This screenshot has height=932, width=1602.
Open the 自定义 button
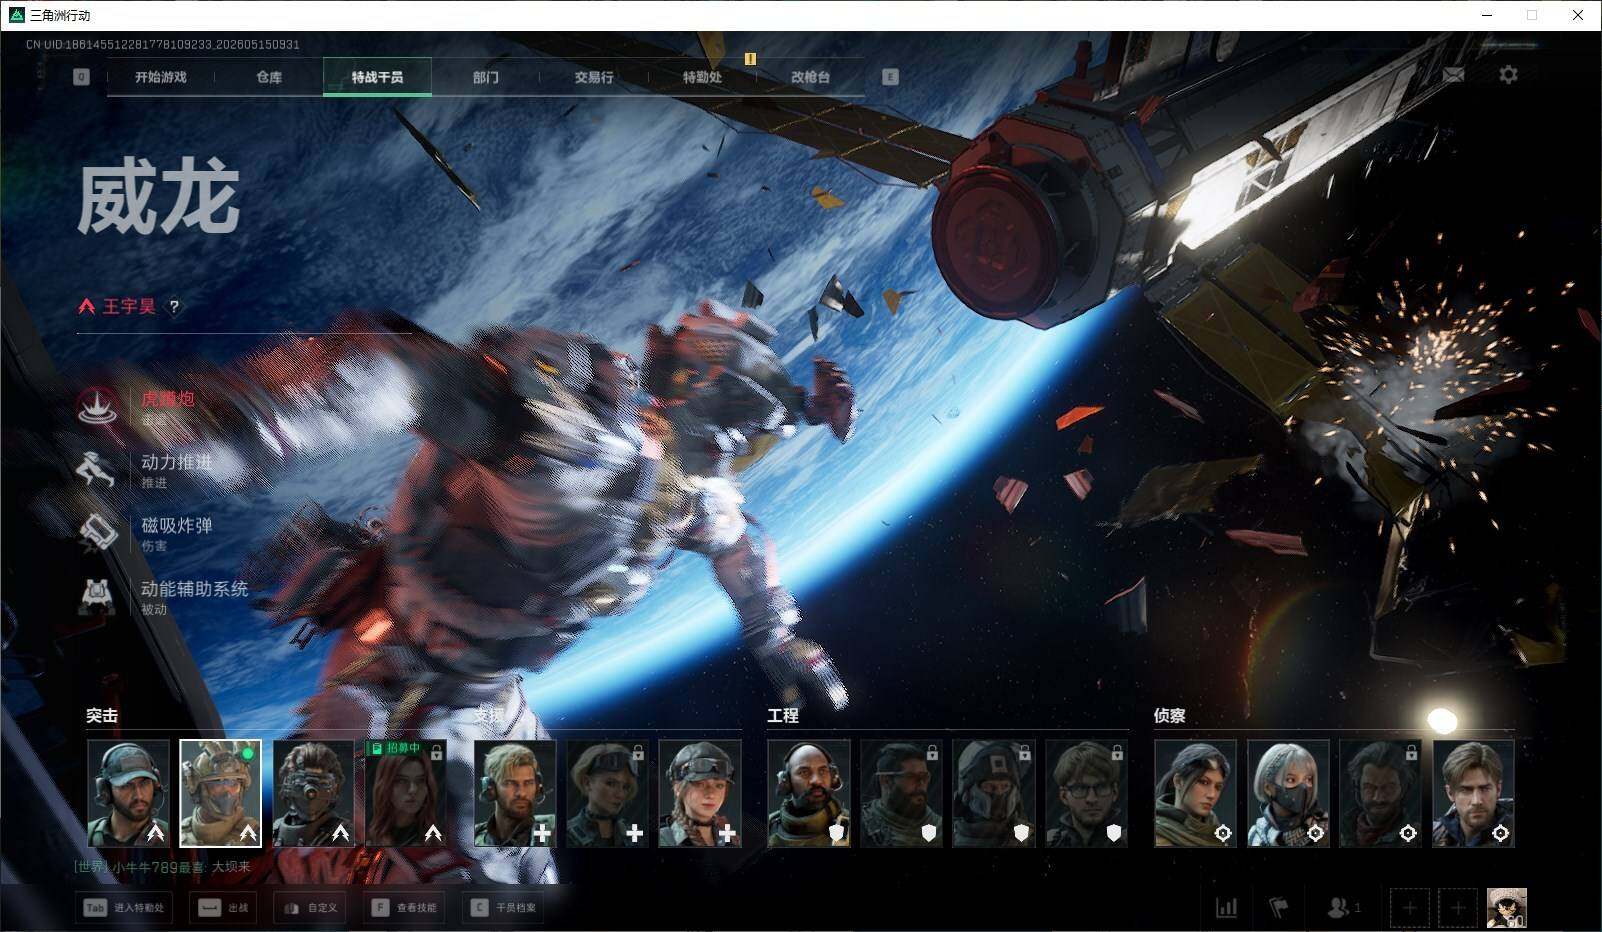(x=311, y=908)
